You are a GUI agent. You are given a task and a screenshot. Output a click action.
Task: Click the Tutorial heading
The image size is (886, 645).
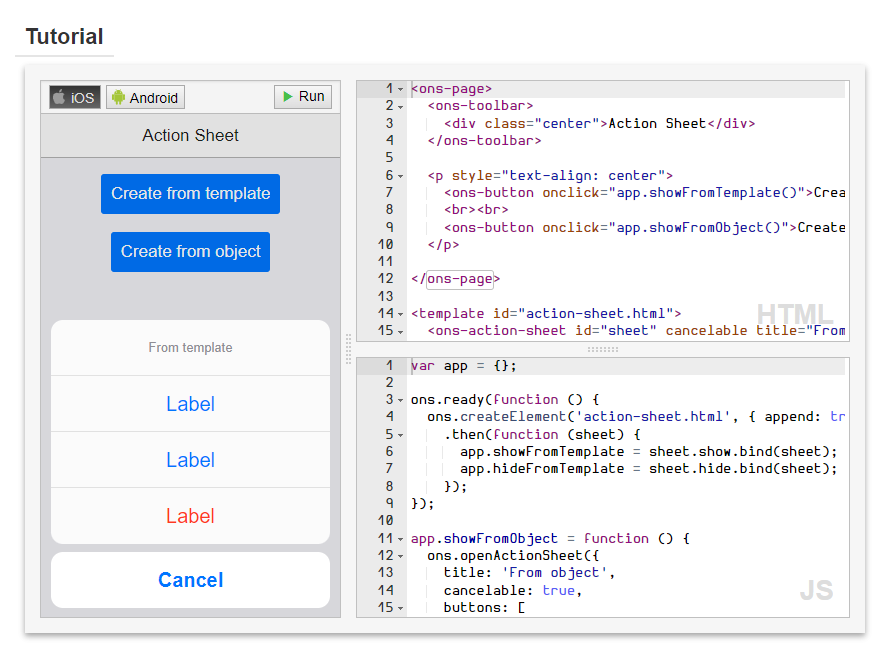64,37
